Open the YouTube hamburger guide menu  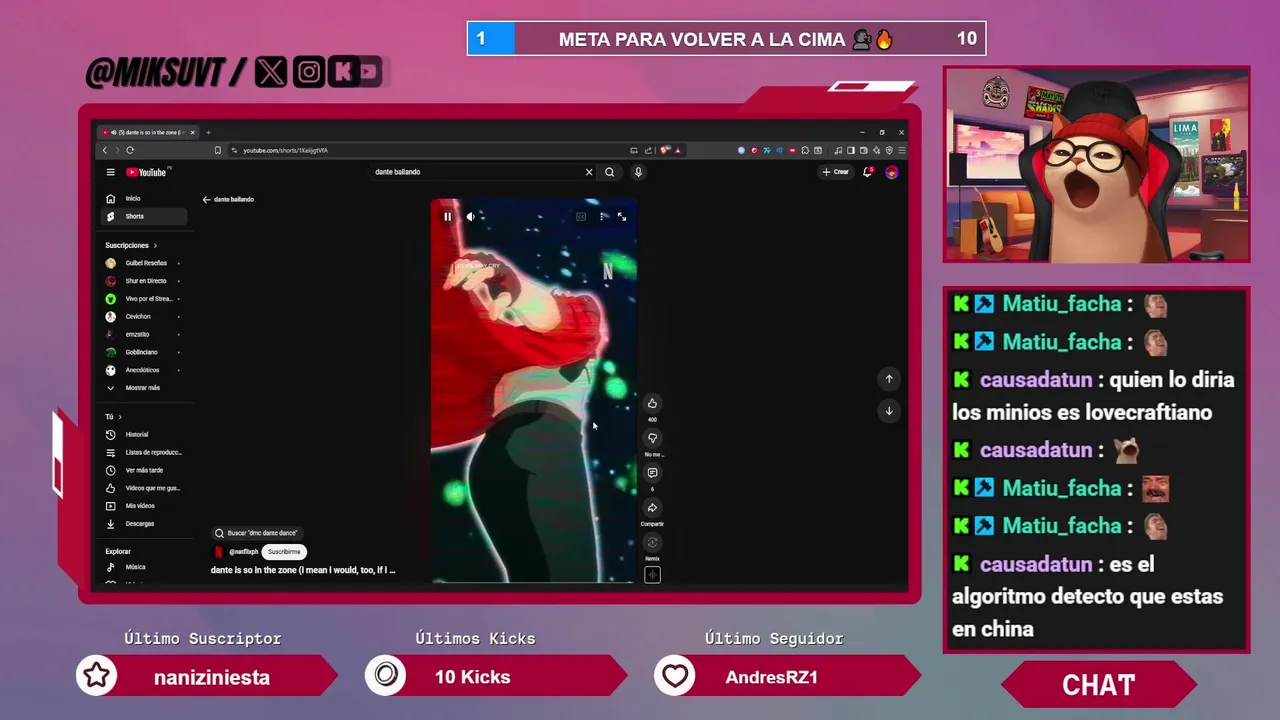click(x=110, y=172)
